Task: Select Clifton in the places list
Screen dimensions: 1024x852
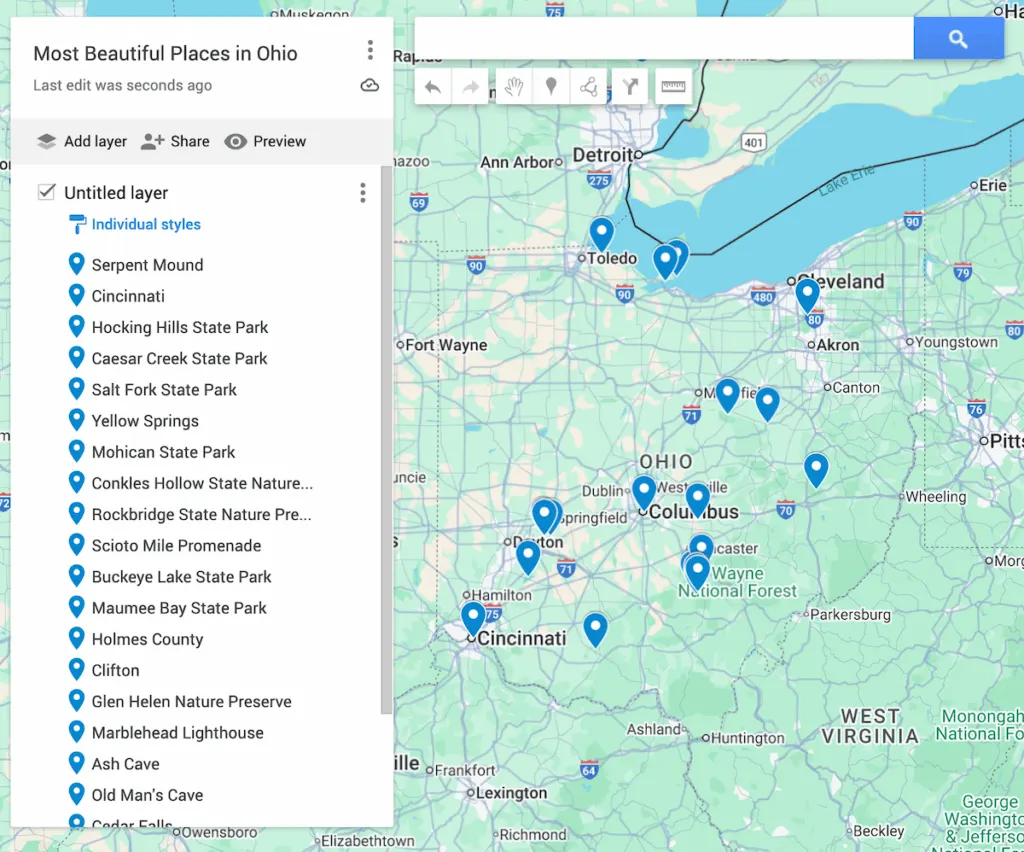Action: click(x=116, y=671)
